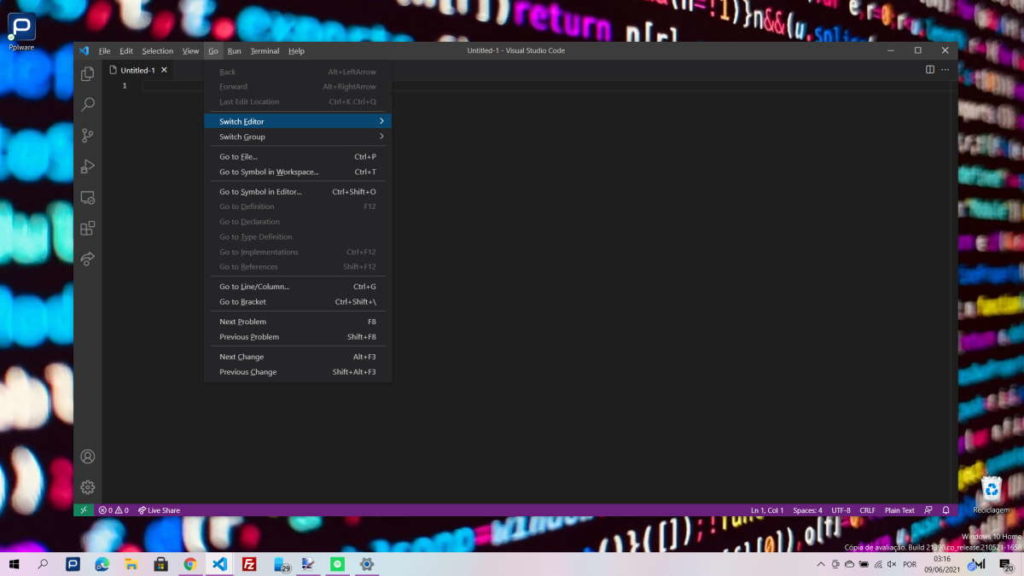This screenshot has width=1024, height=576.
Task: Click the feedback smiley in the status bar
Action: pos(929,510)
